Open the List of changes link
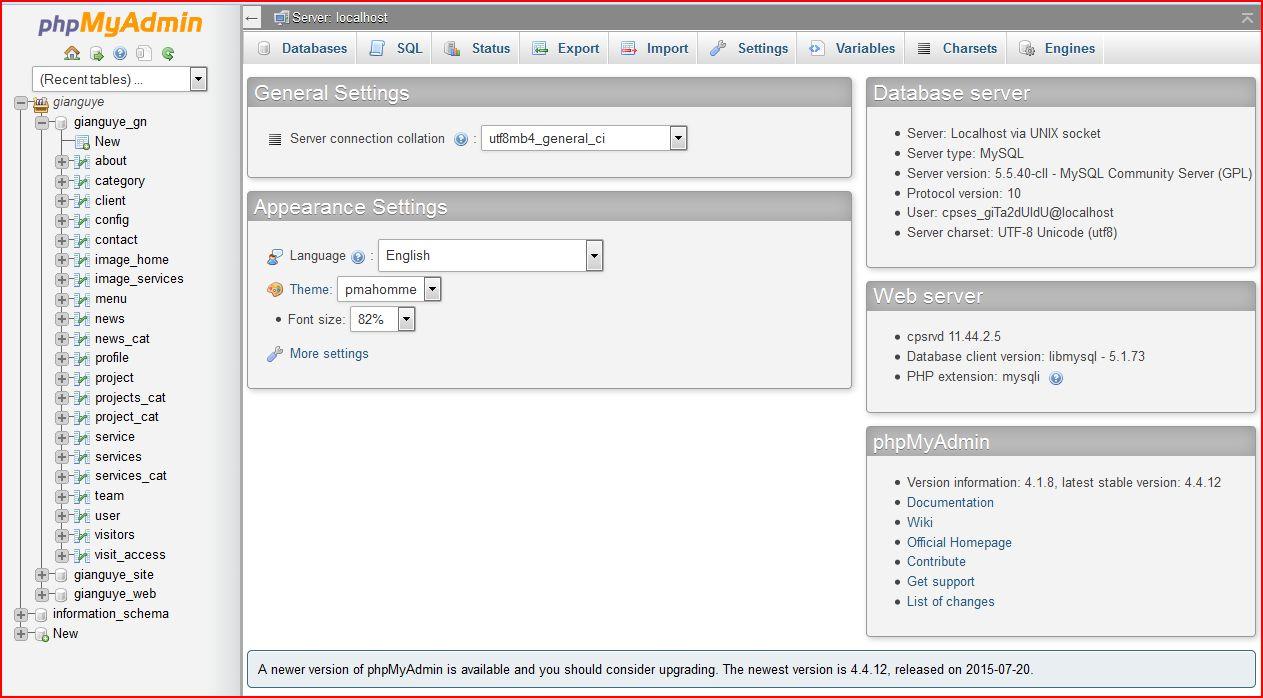This screenshot has height=698, width=1263. point(950,602)
